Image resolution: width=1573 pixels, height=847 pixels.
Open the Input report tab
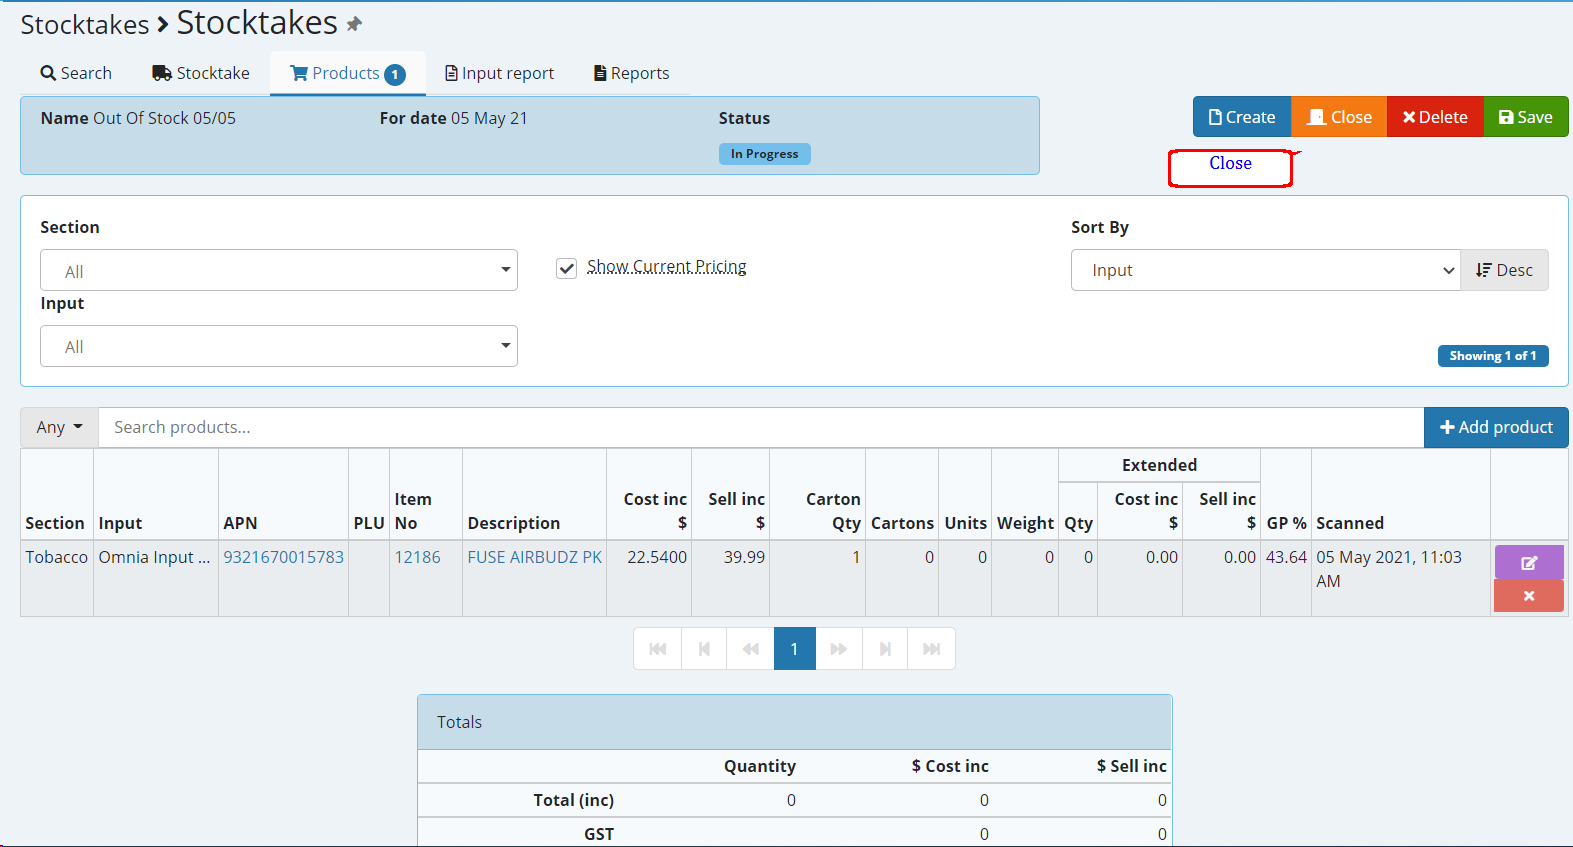click(499, 73)
